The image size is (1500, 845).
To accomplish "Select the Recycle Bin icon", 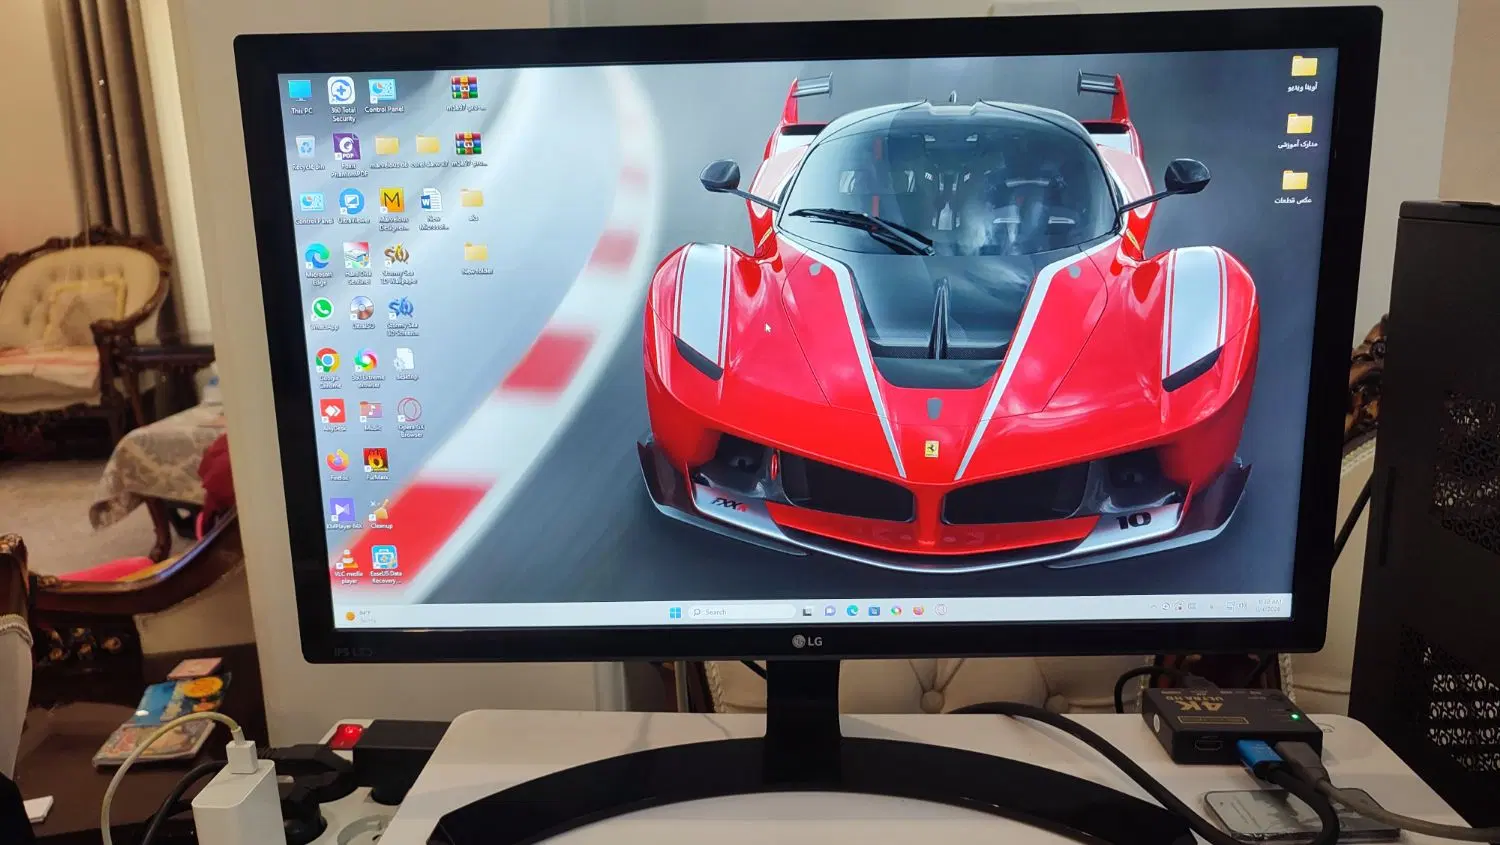I will 307,154.
